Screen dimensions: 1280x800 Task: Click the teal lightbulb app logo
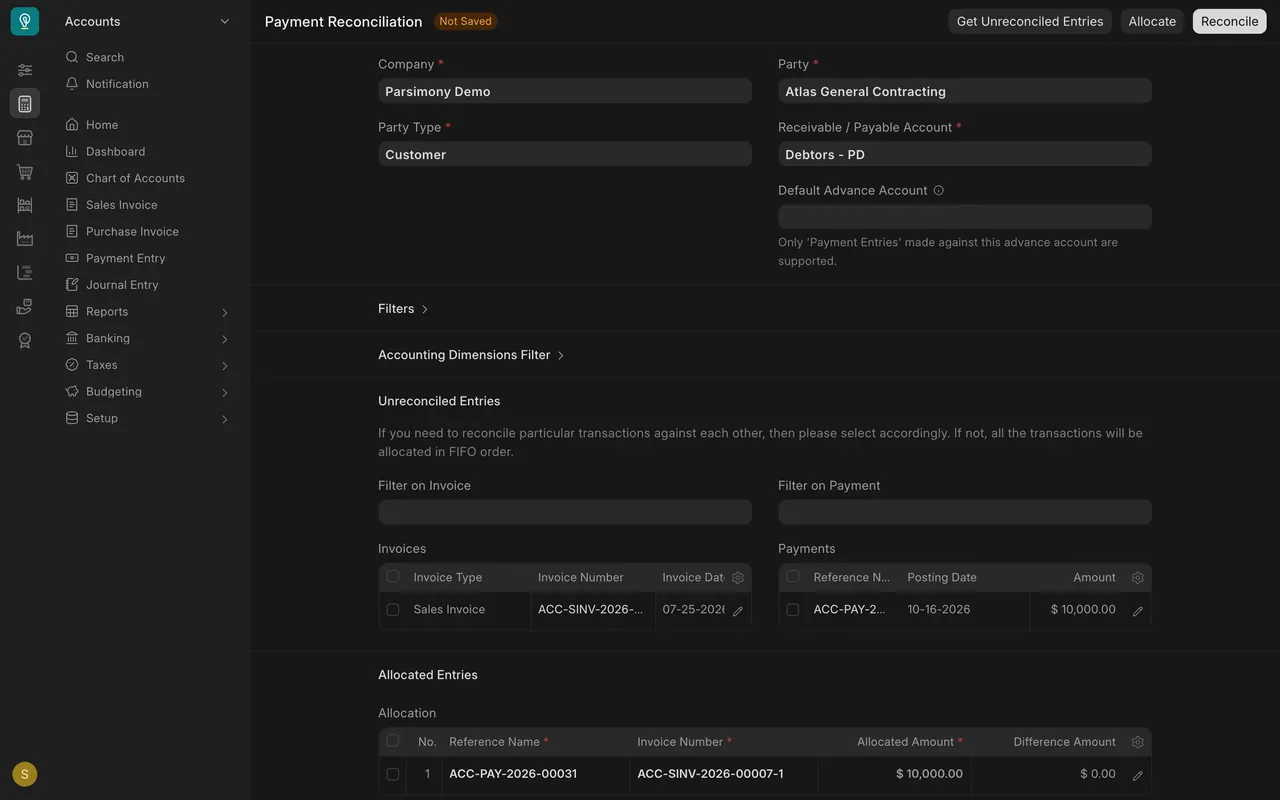25,21
